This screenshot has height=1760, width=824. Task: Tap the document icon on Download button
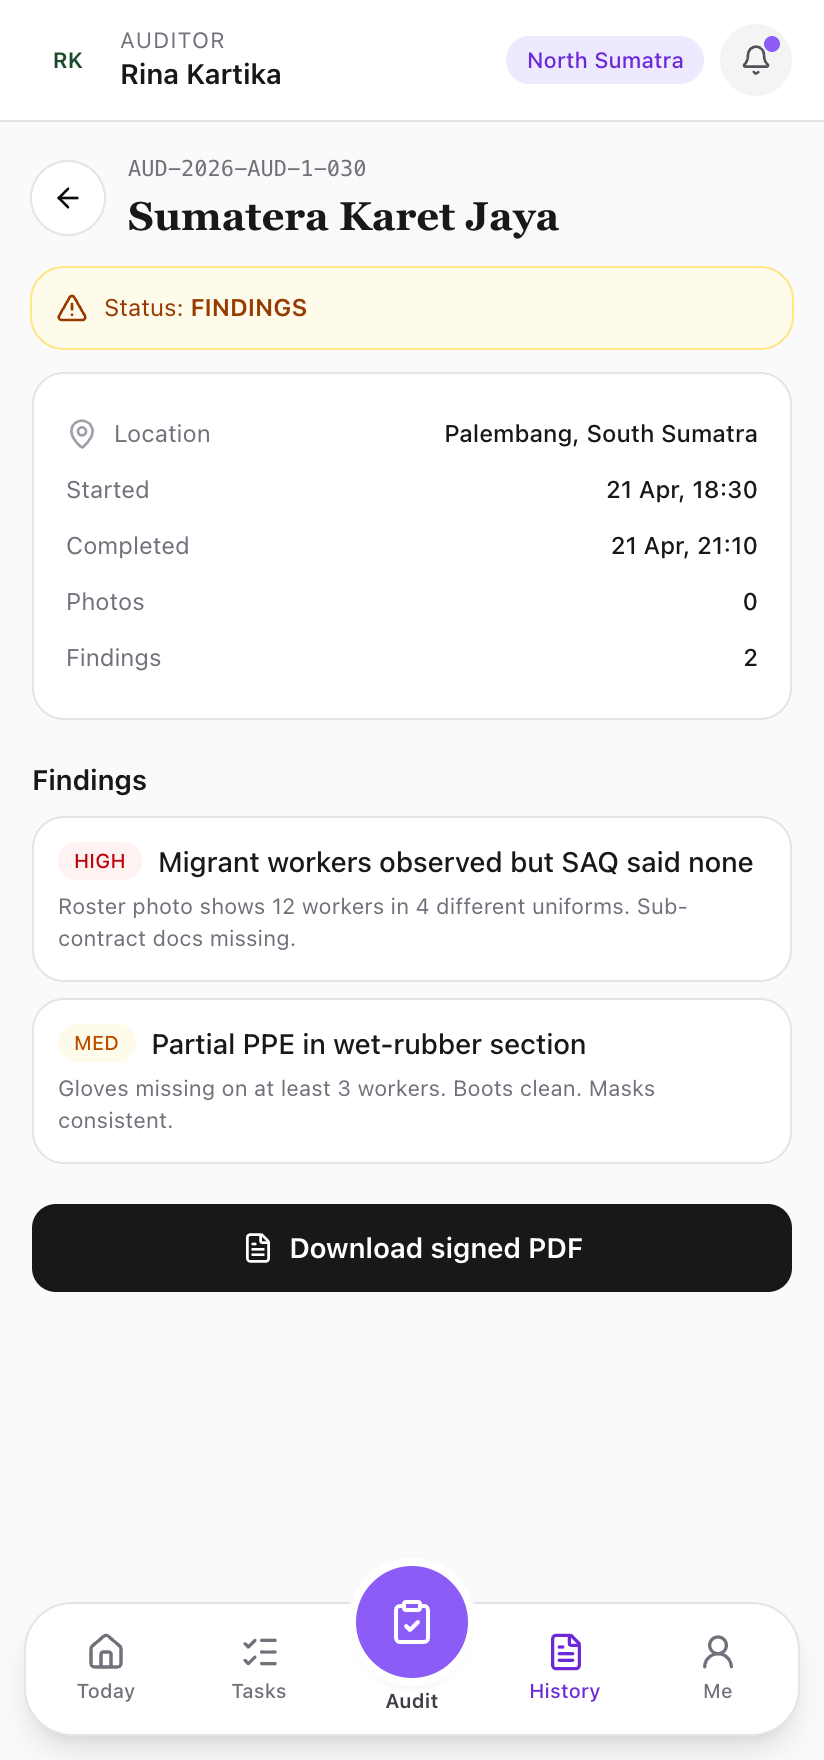pos(258,1248)
